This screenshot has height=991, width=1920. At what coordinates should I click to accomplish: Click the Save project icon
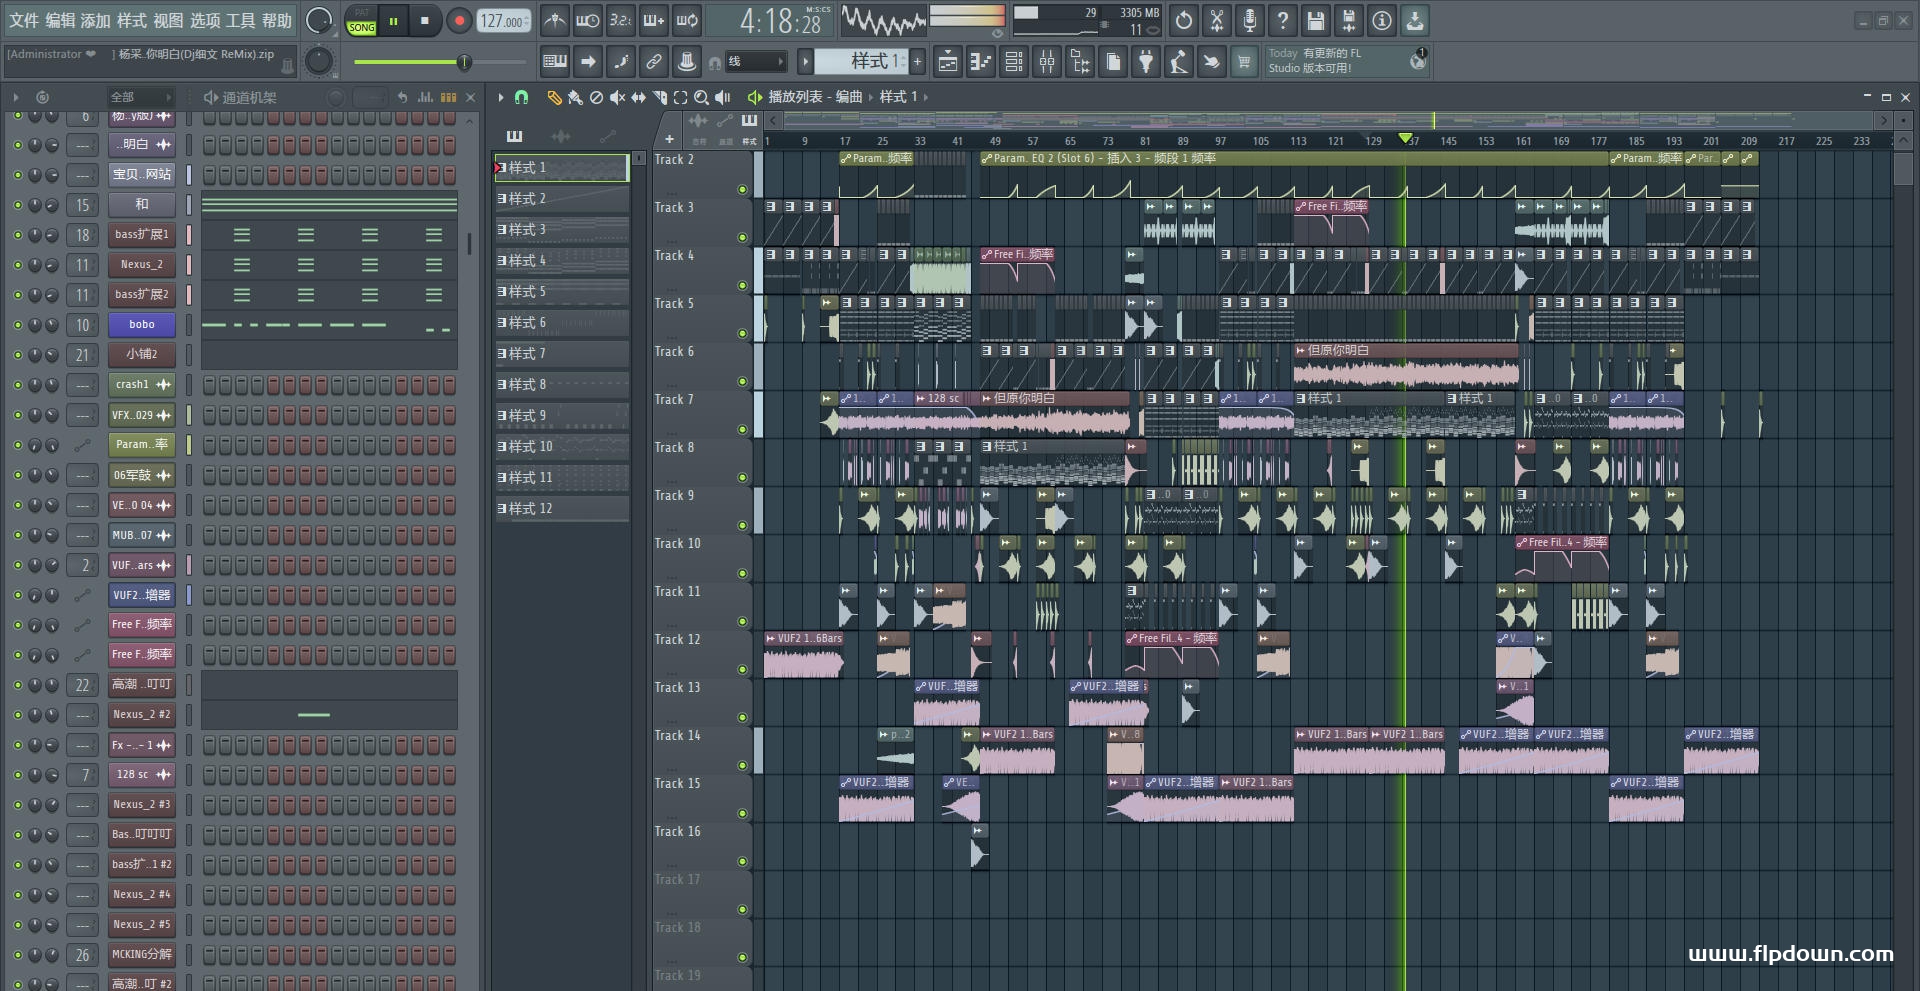1315,20
